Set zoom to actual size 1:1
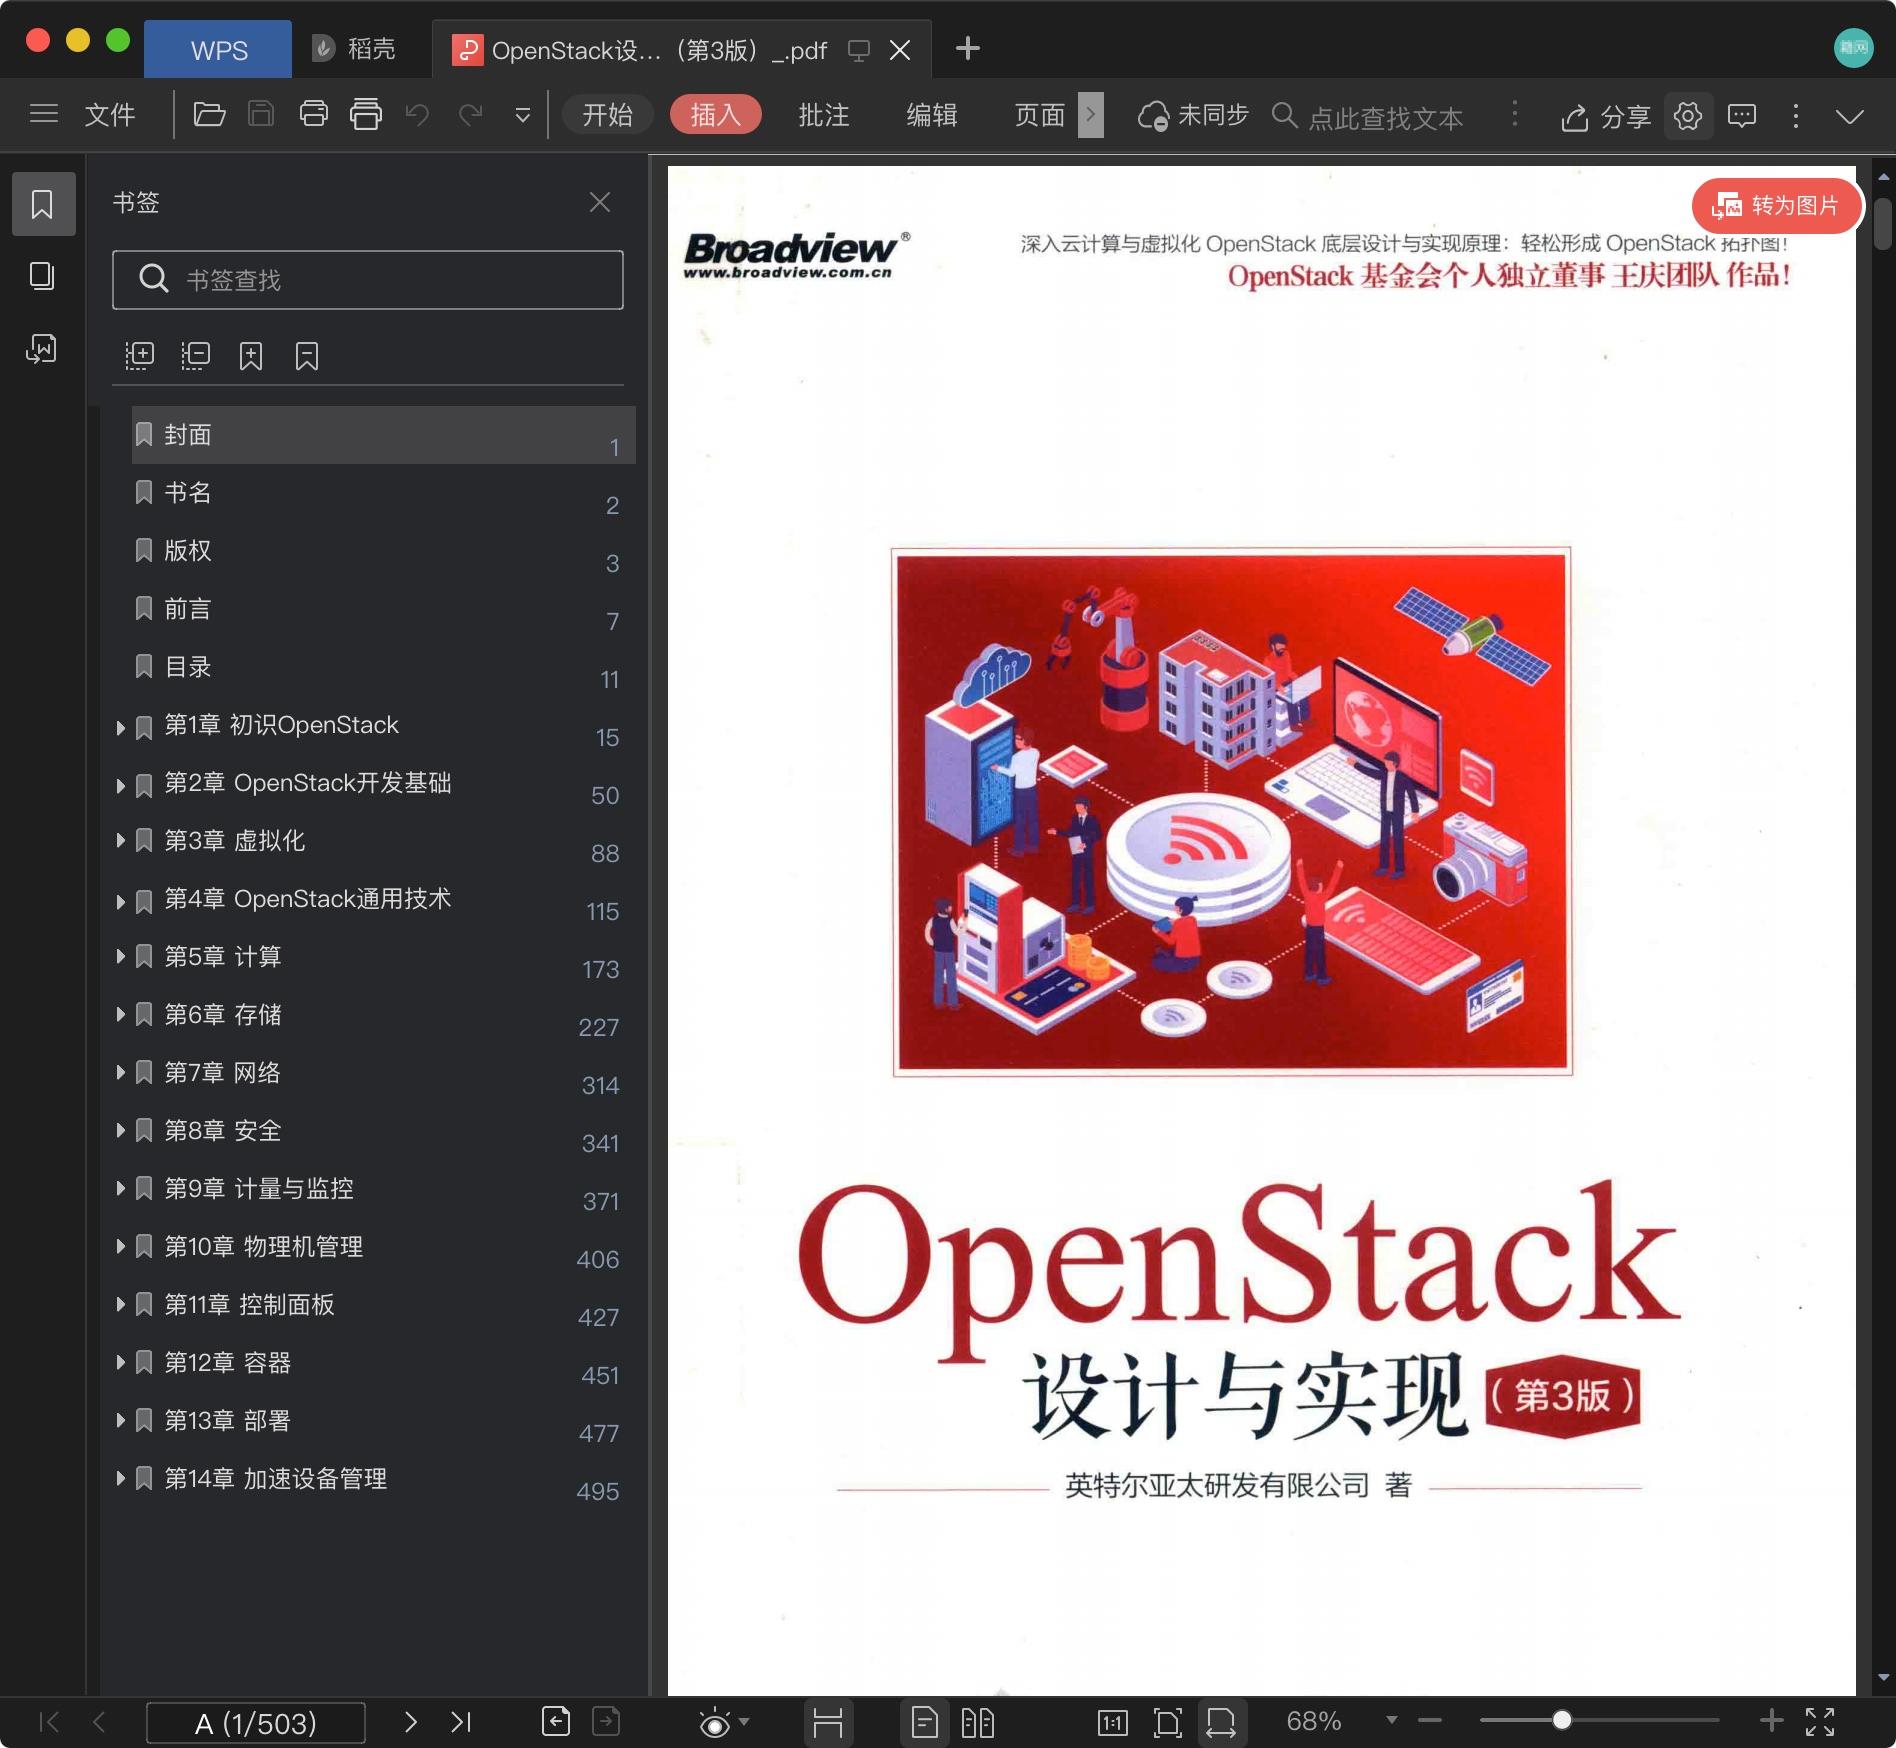The height and width of the screenshot is (1748, 1896). click(x=1113, y=1723)
